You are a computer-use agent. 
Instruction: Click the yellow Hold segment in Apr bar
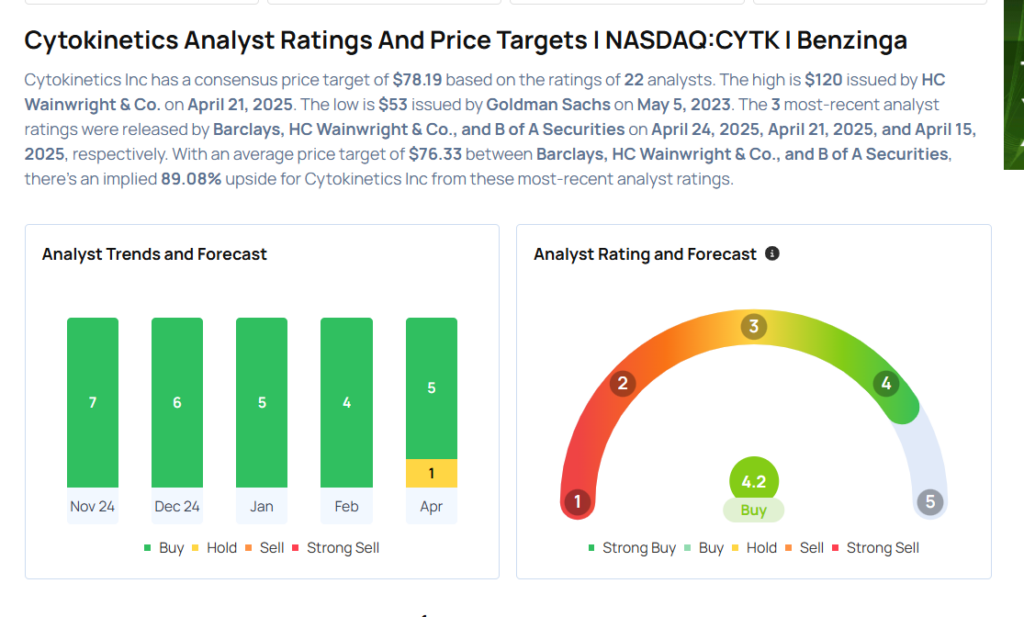tap(431, 473)
